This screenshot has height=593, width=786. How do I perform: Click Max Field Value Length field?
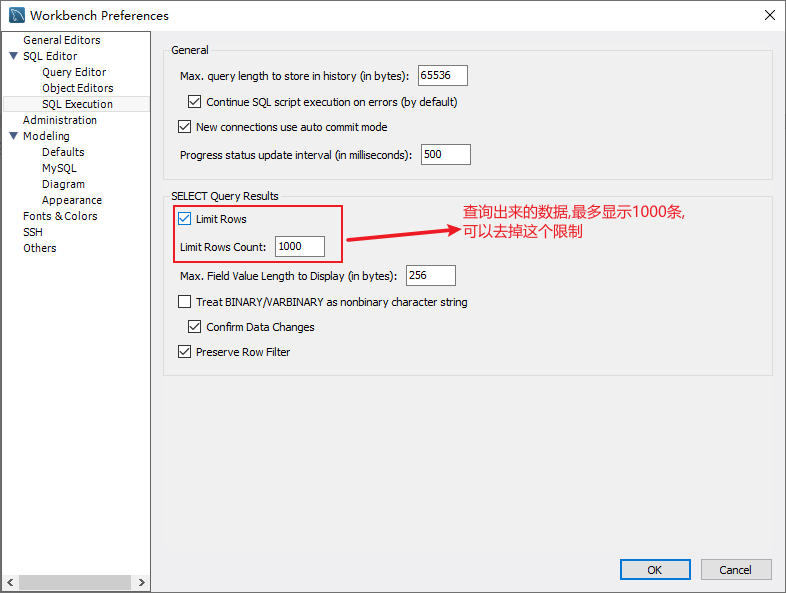pyautogui.click(x=431, y=276)
